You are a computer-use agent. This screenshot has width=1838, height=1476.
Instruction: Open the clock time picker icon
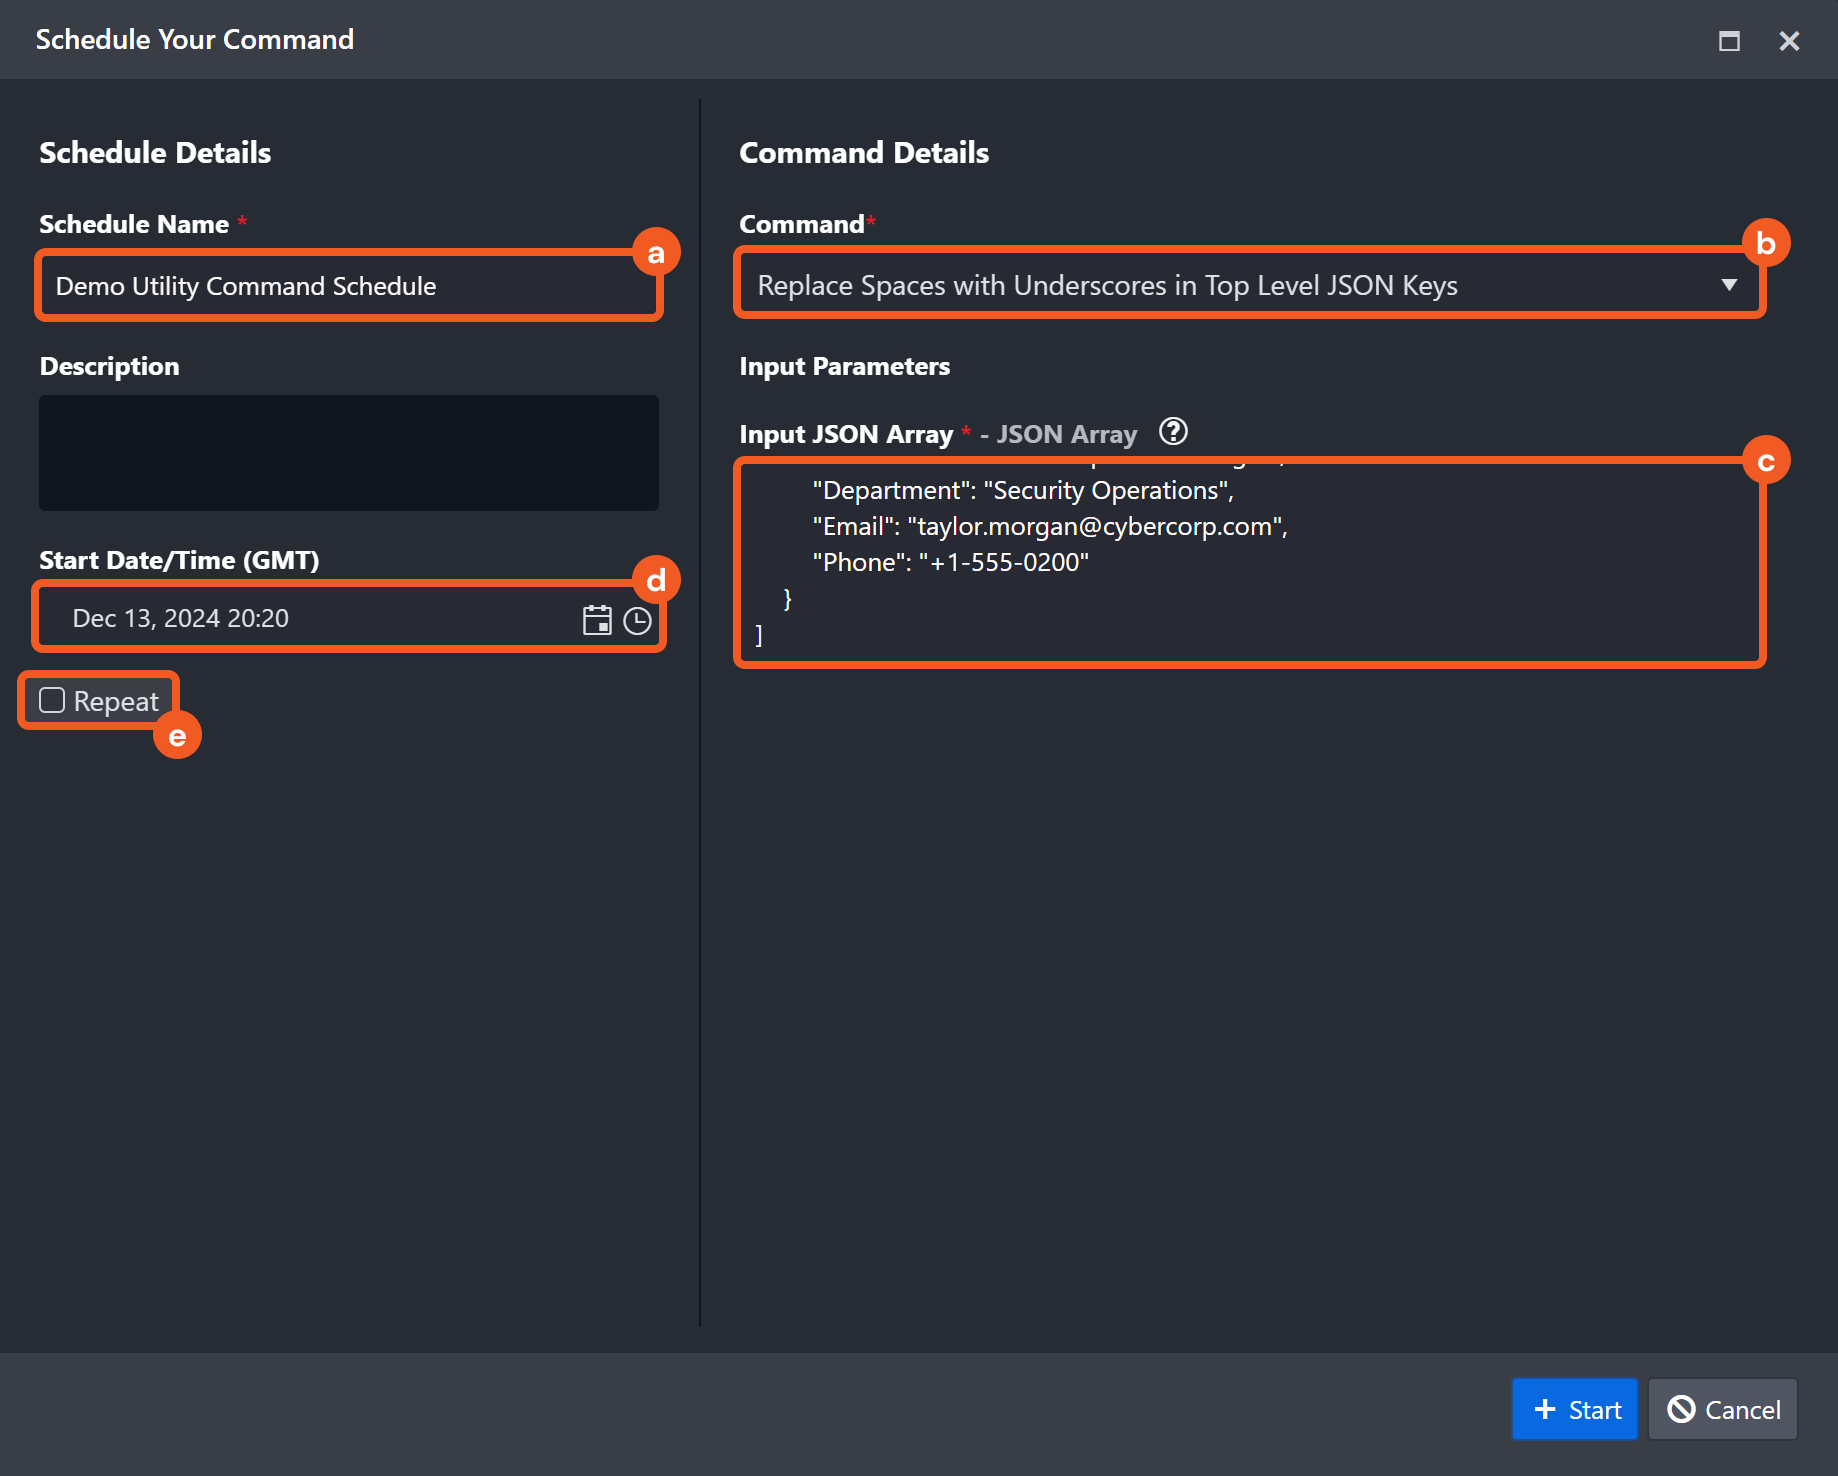[637, 621]
